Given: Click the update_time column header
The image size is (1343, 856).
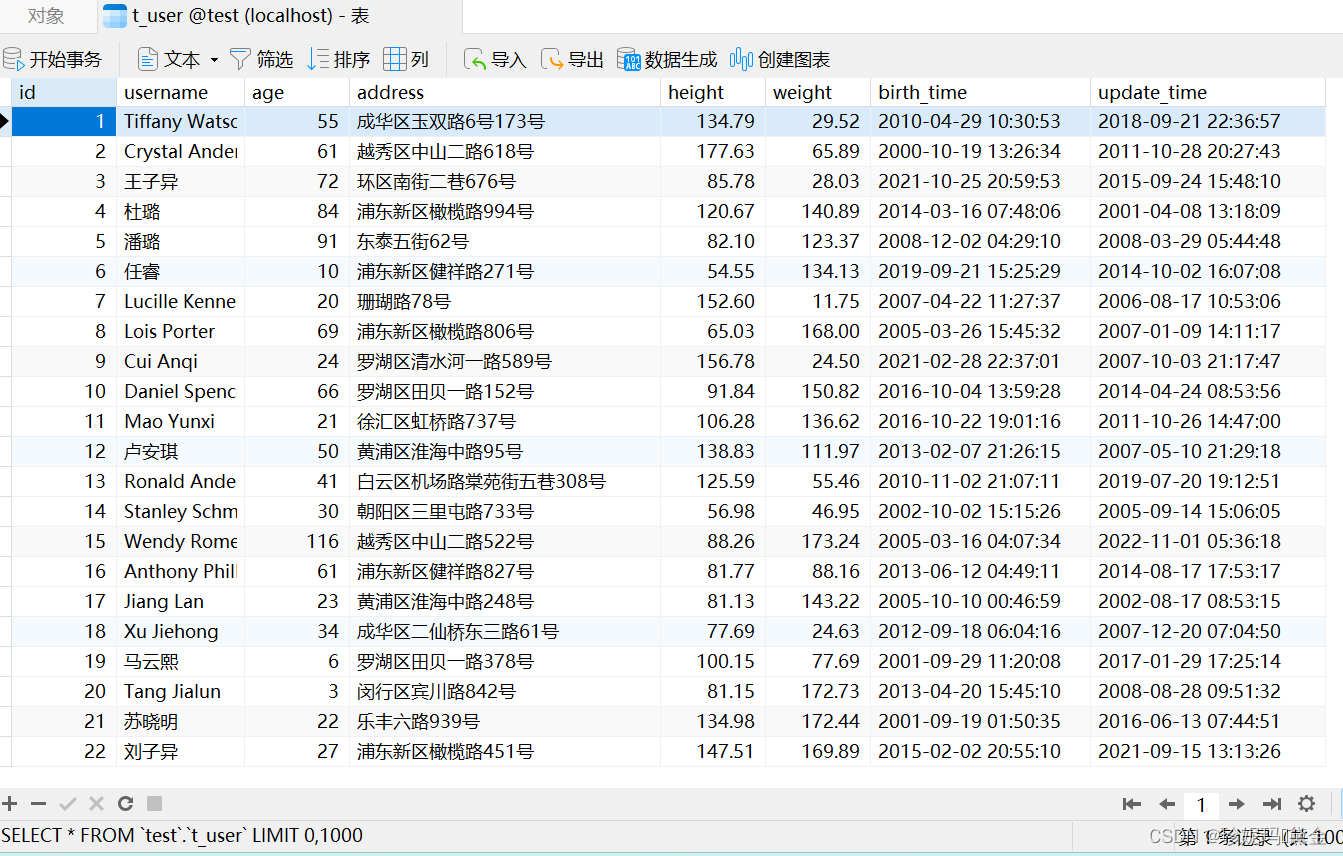Looking at the screenshot, I should (1208, 92).
